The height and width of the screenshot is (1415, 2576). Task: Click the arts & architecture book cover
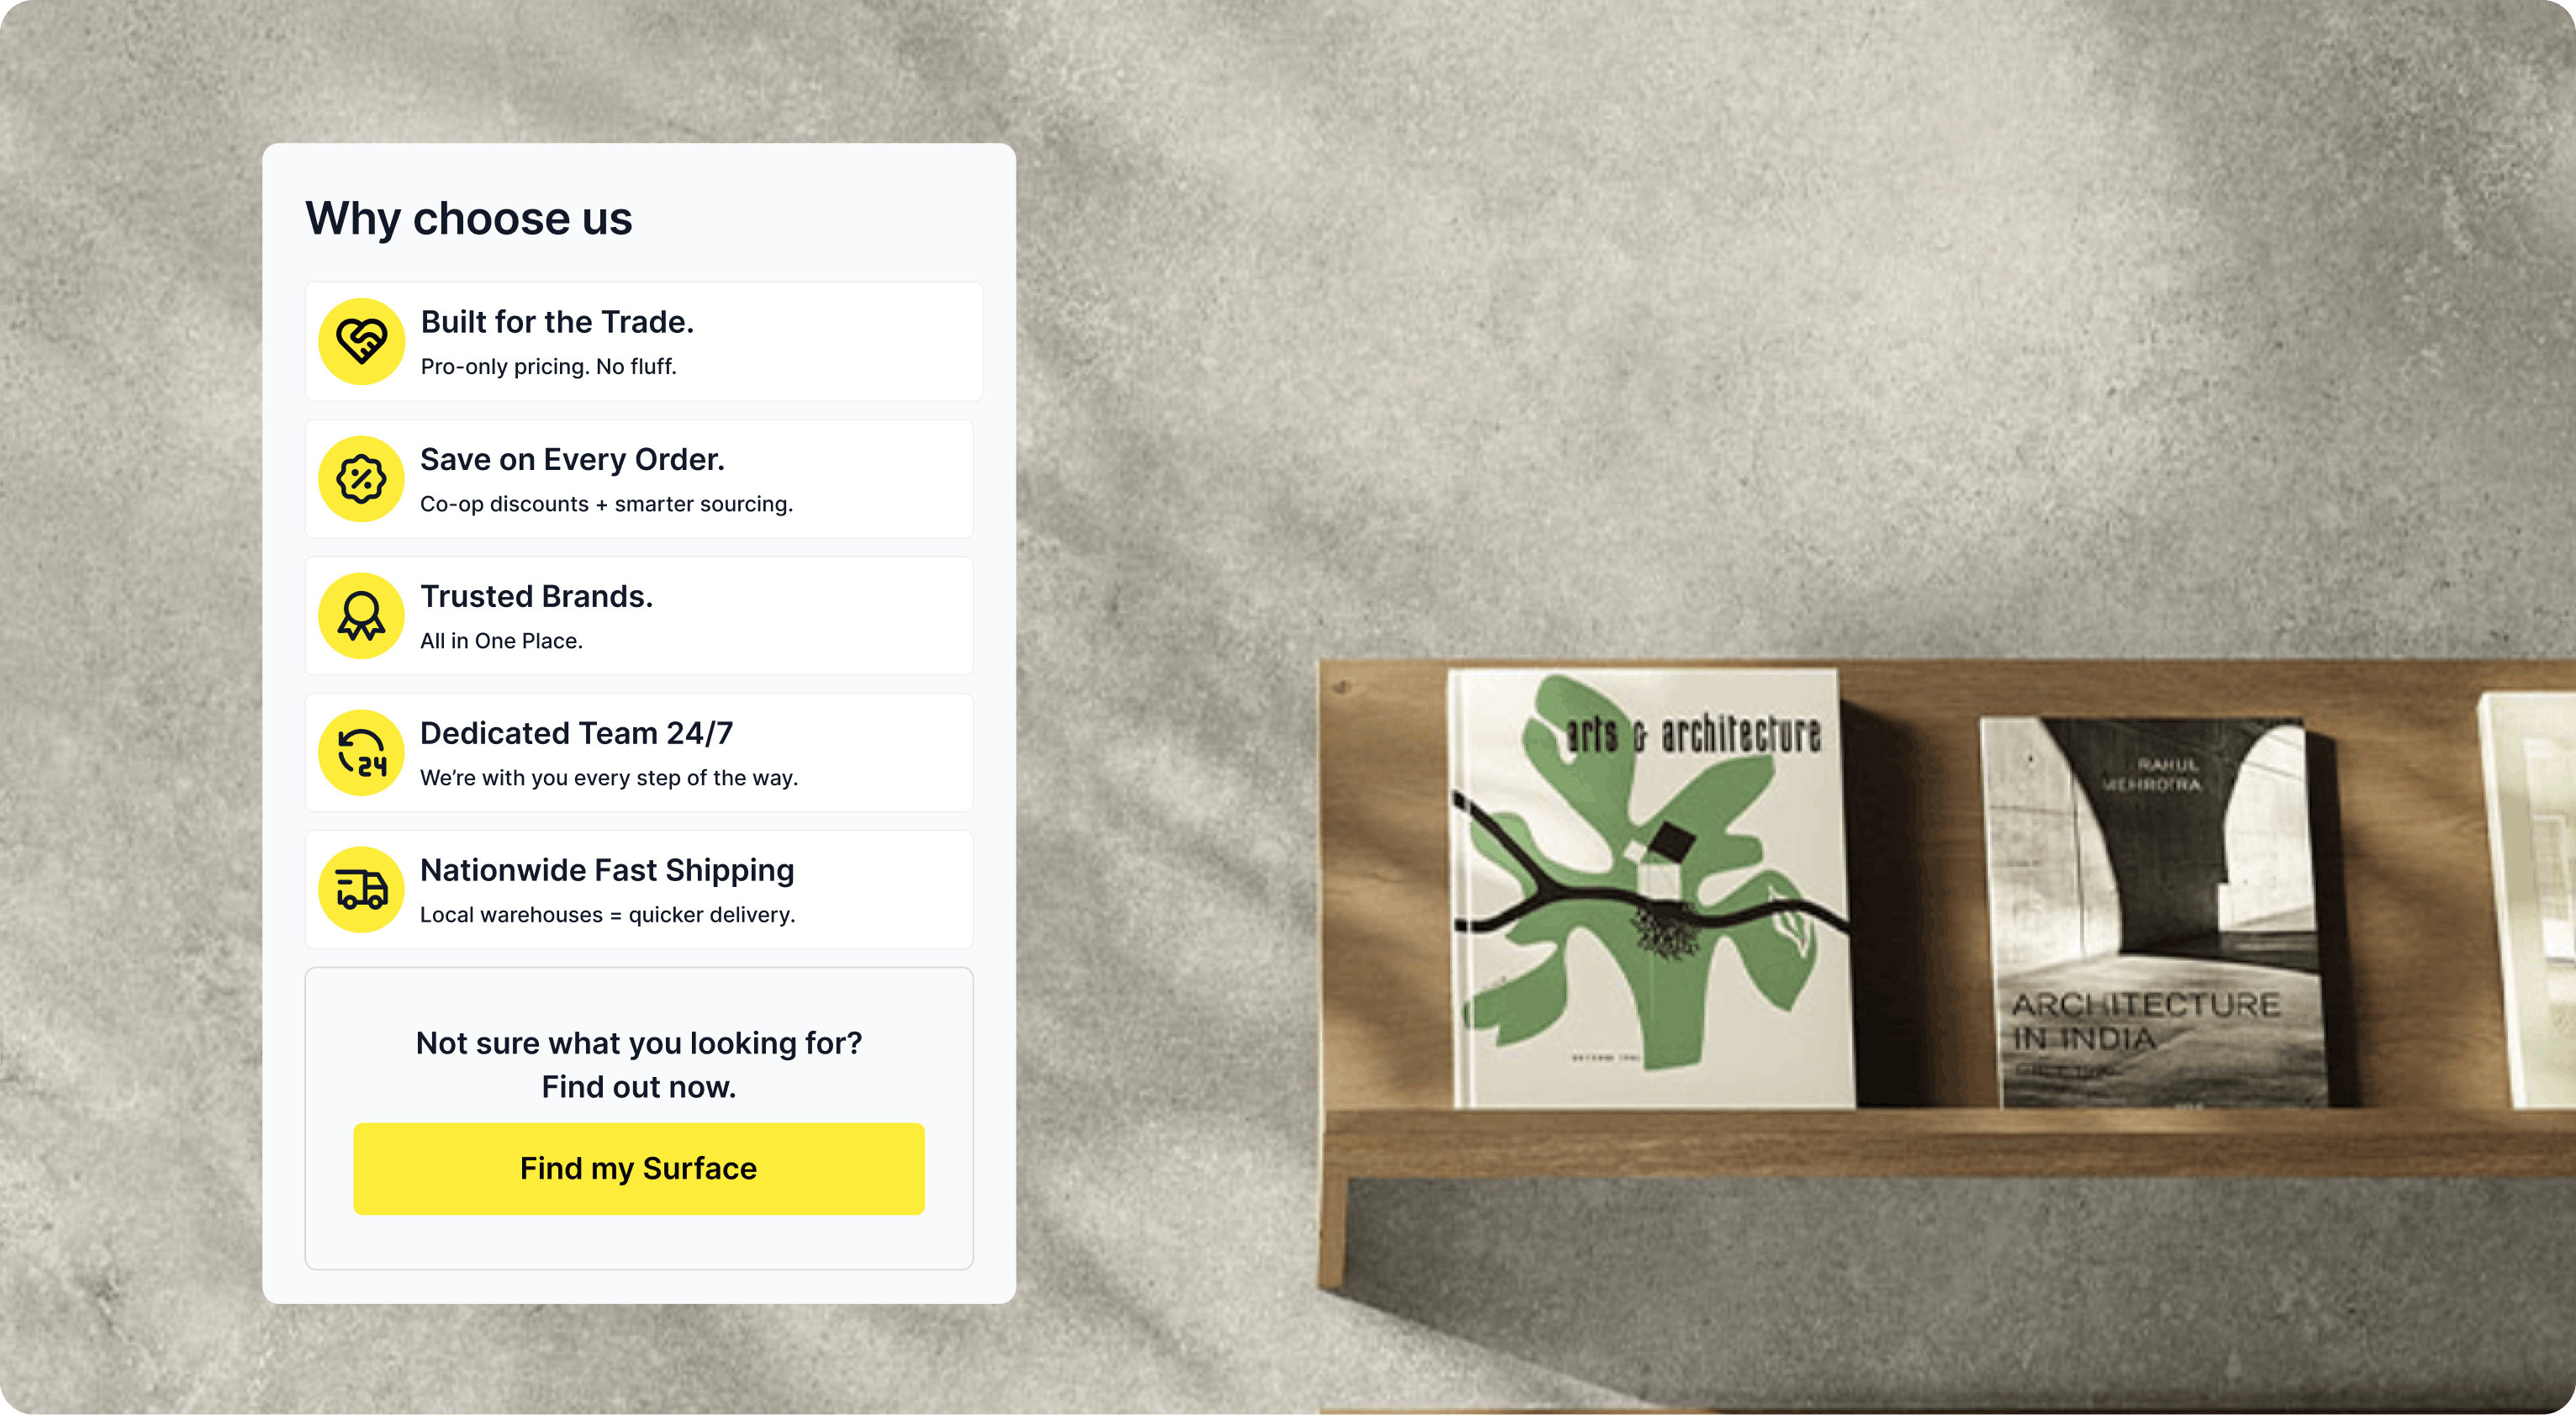point(1650,888)
